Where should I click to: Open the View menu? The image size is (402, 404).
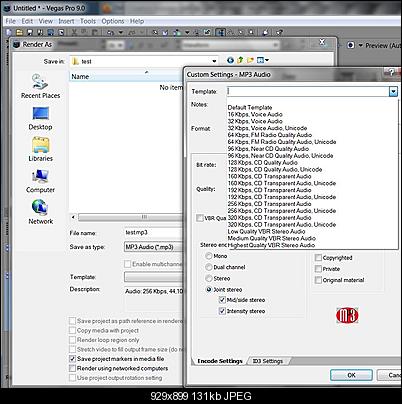[x=46, y=21]
